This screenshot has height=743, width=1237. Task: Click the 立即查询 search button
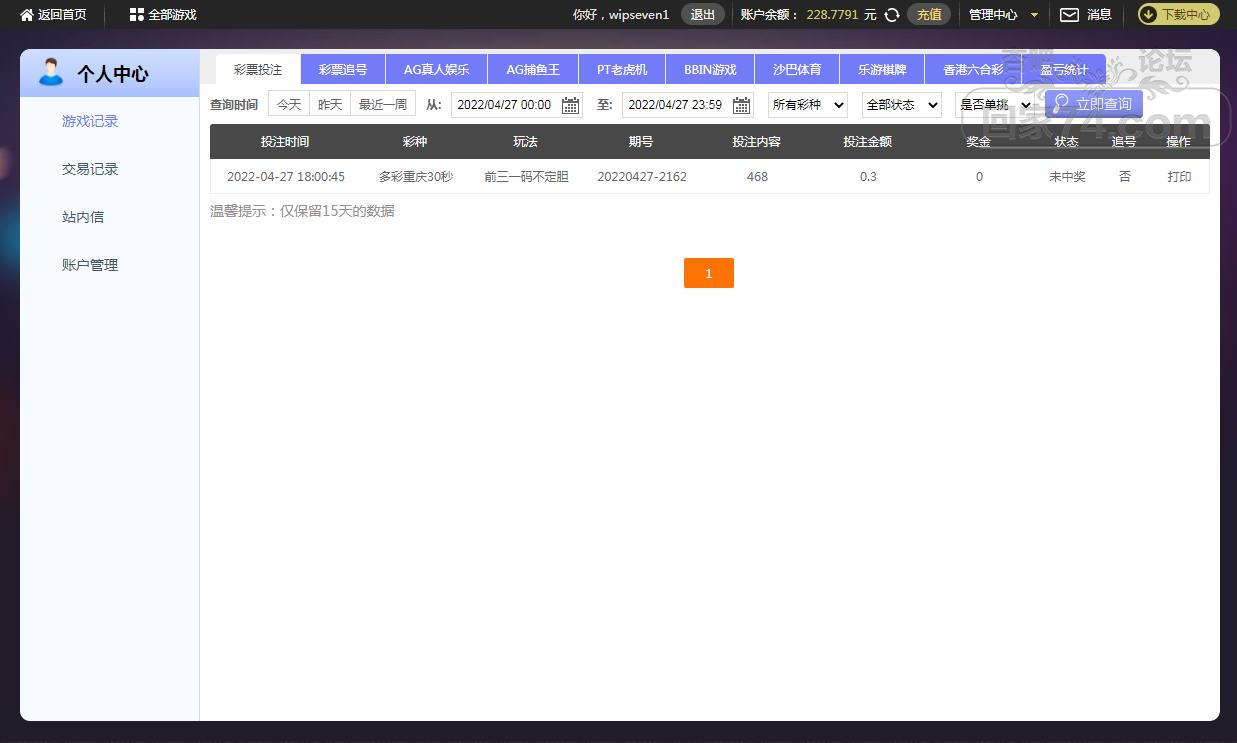pos(1093,104)
